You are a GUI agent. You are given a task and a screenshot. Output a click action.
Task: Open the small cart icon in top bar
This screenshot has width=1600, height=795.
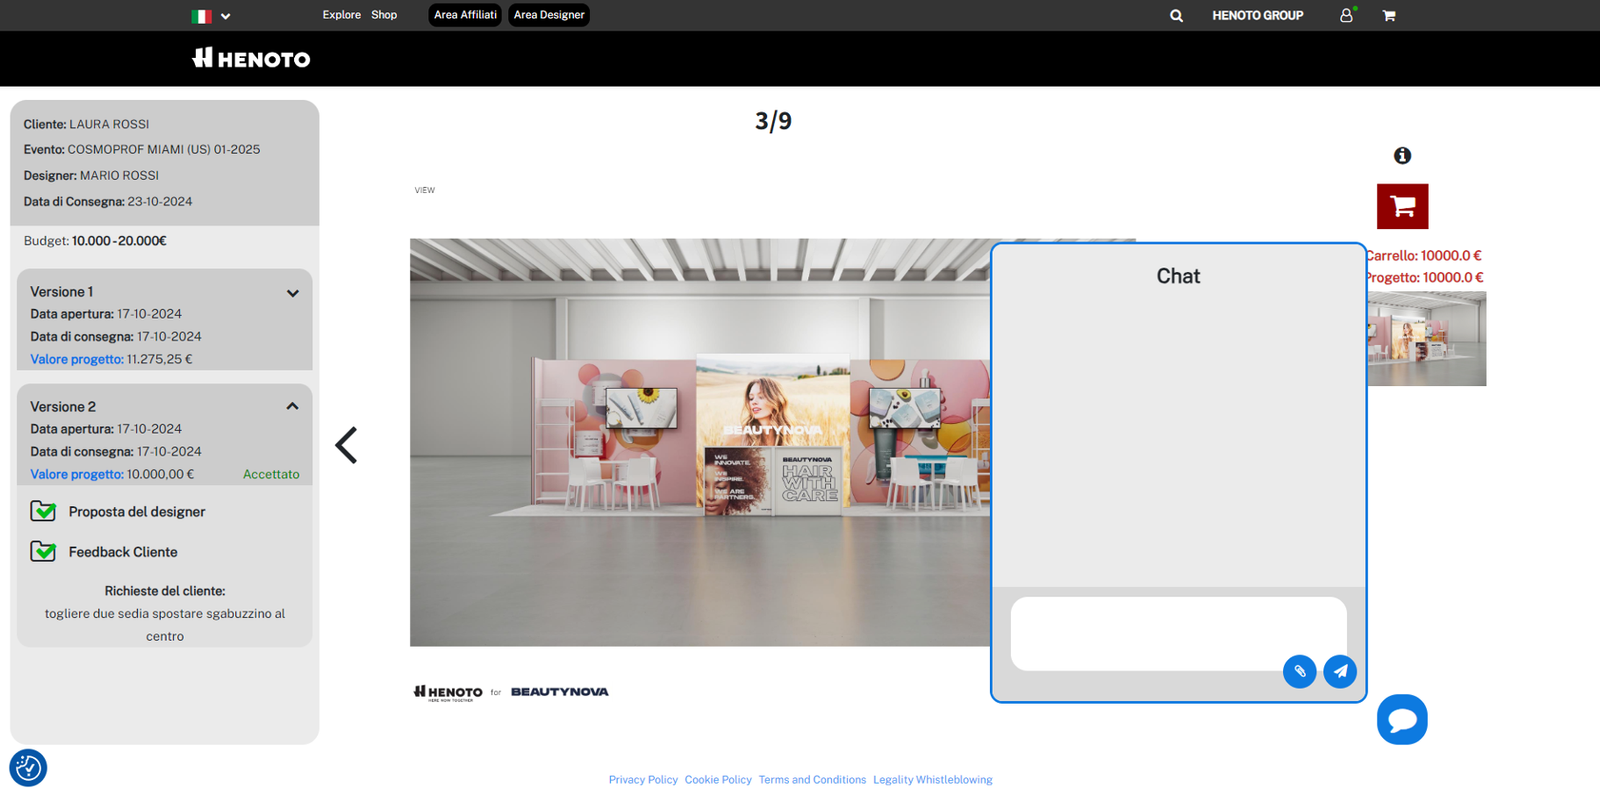(1389, 16)
